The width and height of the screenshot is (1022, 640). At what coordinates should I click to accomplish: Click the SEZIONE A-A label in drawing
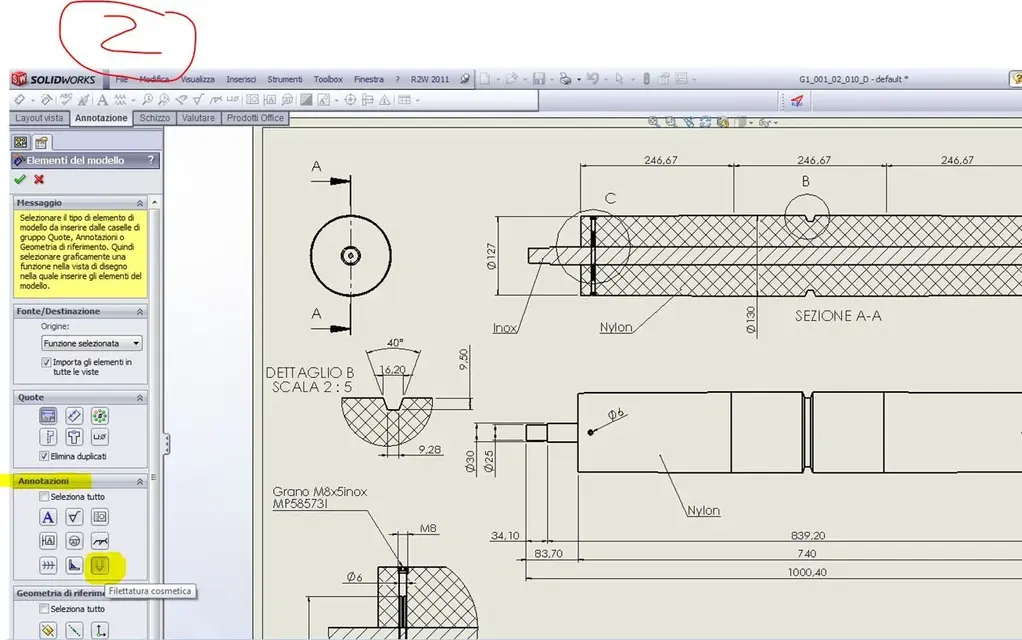[838, 316]
